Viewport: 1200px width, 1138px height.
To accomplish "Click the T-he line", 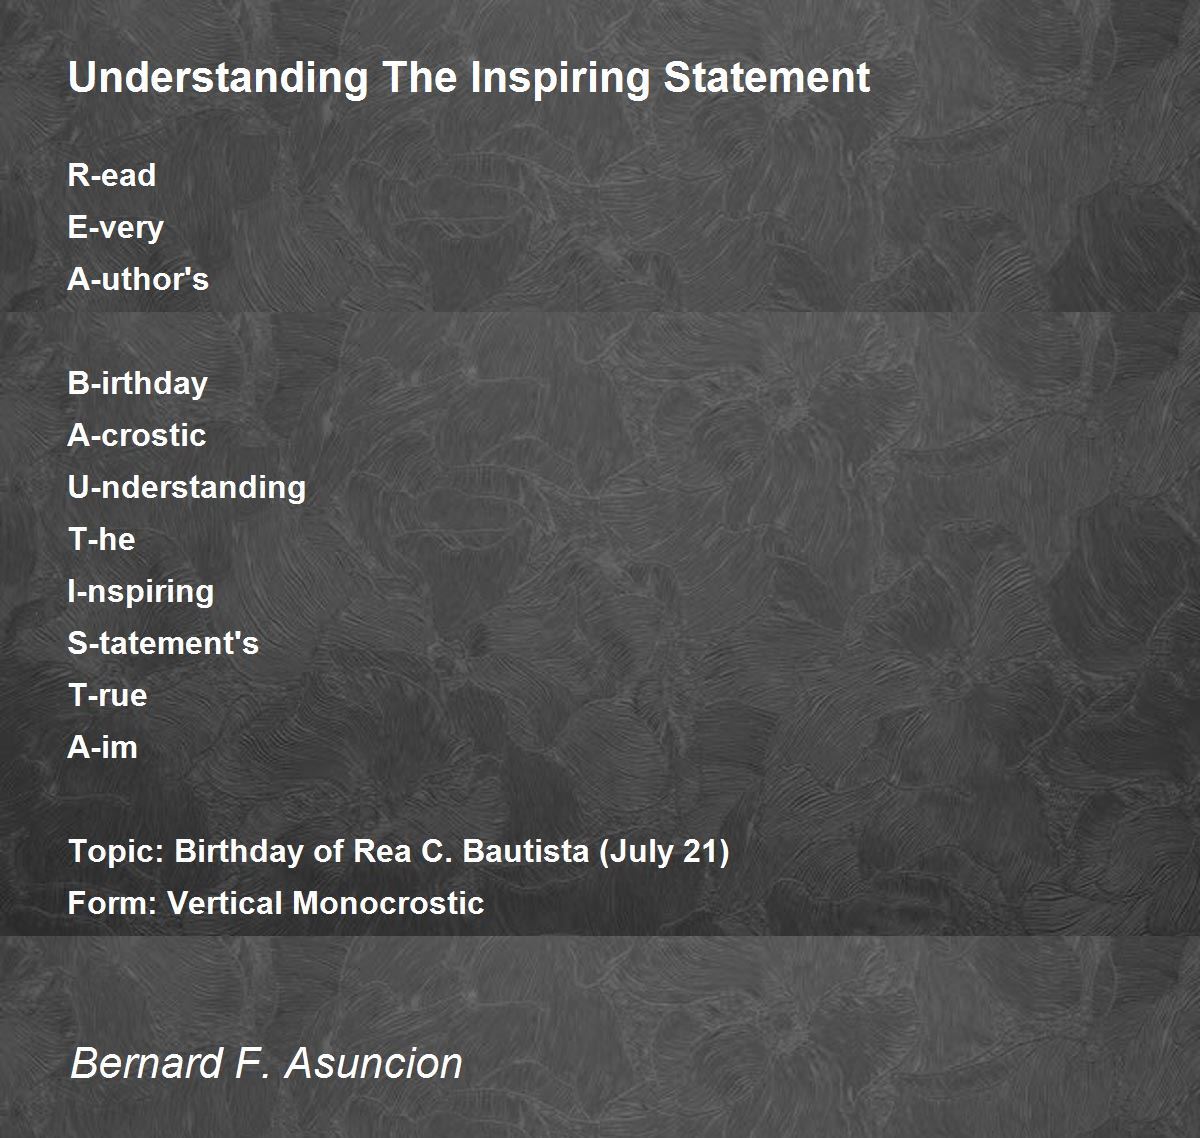I will (102, 539).
